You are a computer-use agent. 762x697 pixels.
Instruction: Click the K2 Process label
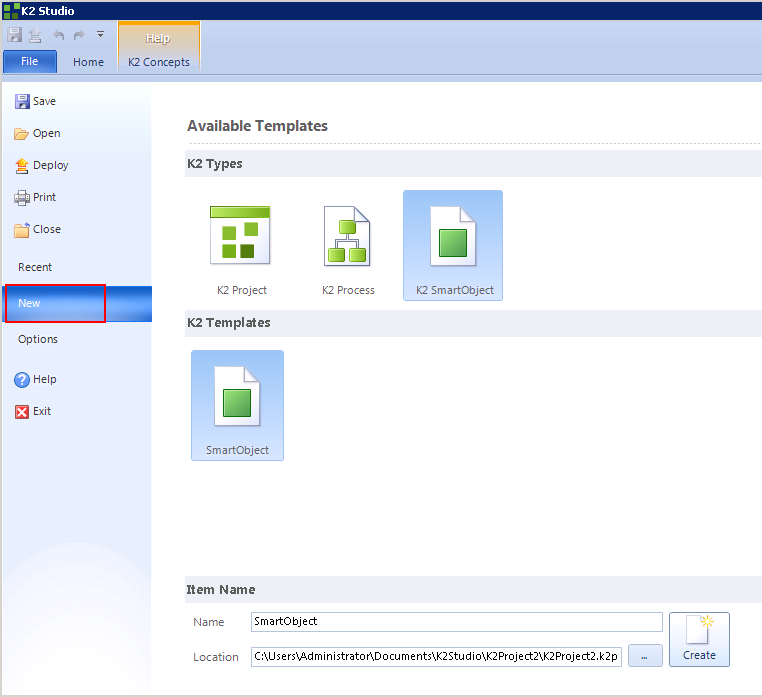[x=348, y=290]
